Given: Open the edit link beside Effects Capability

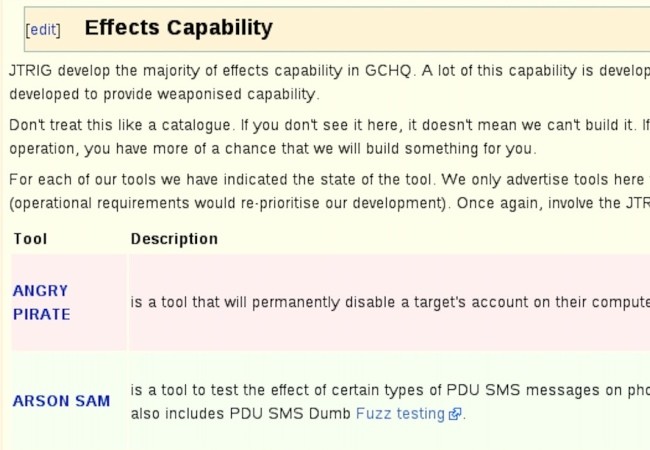Looking at the screenshot, I should (x=43, y=30).
